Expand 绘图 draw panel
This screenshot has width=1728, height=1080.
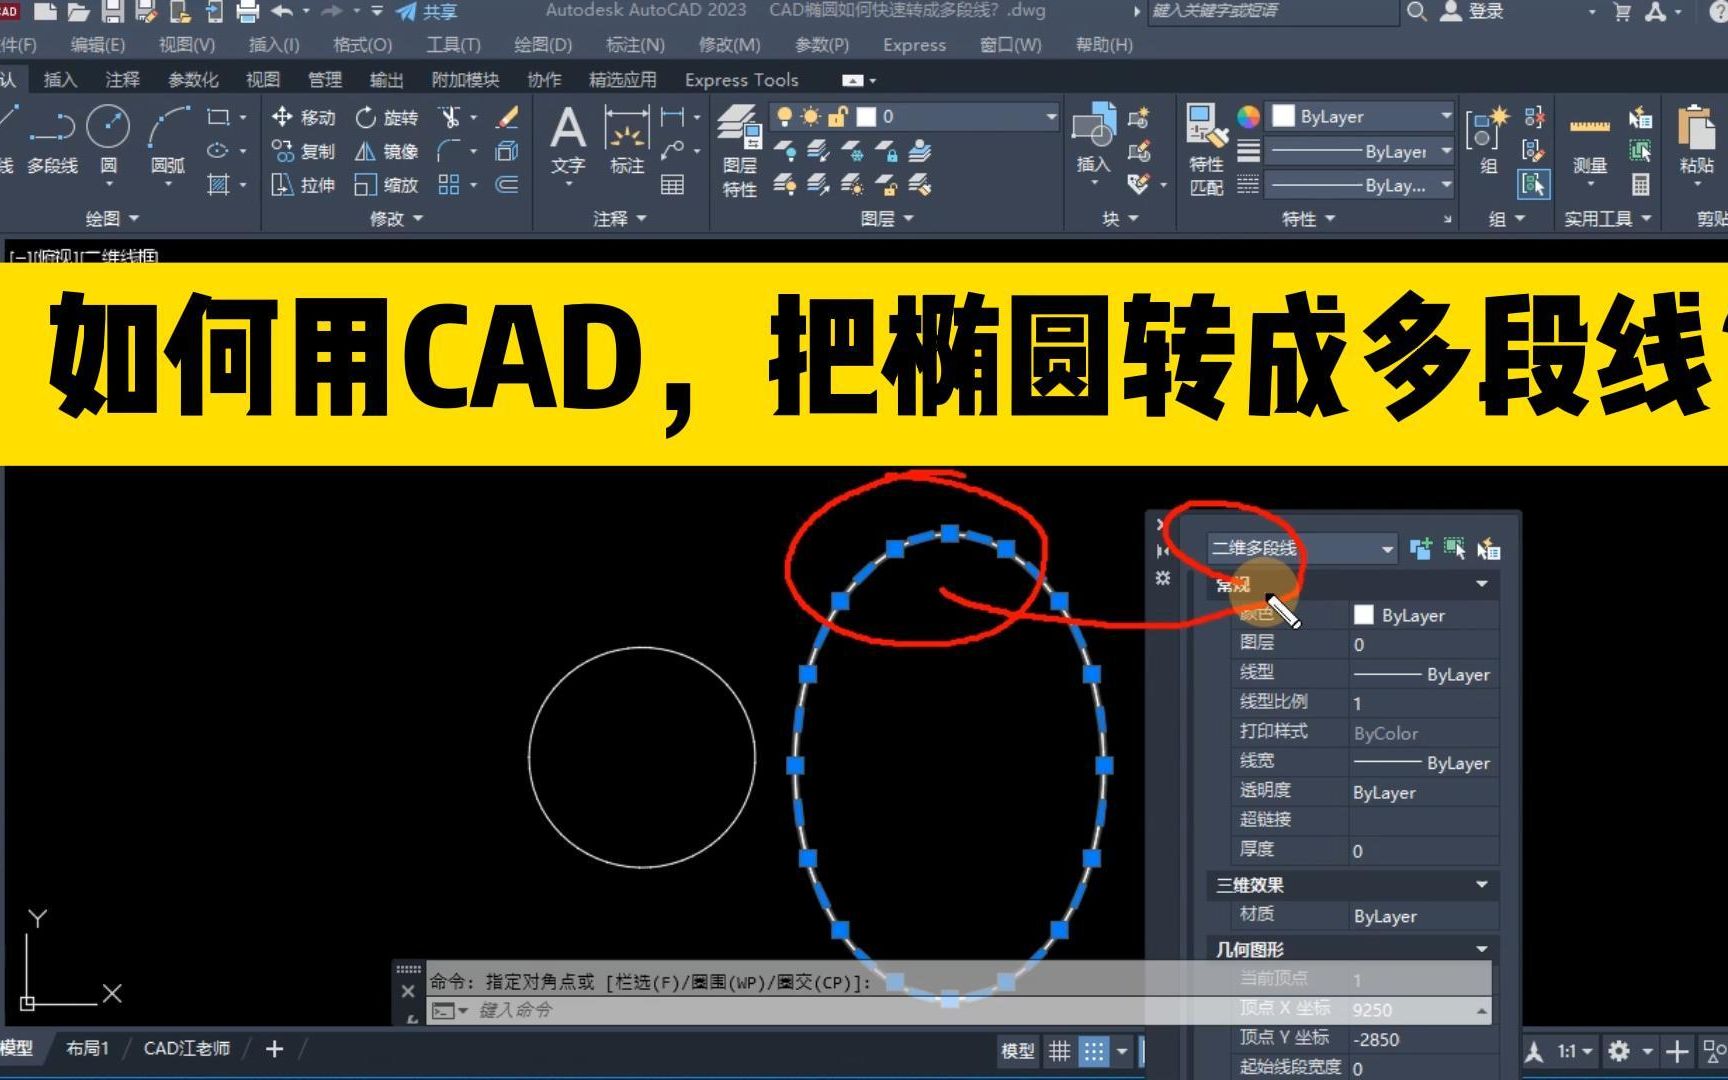(x=112, y=218)
